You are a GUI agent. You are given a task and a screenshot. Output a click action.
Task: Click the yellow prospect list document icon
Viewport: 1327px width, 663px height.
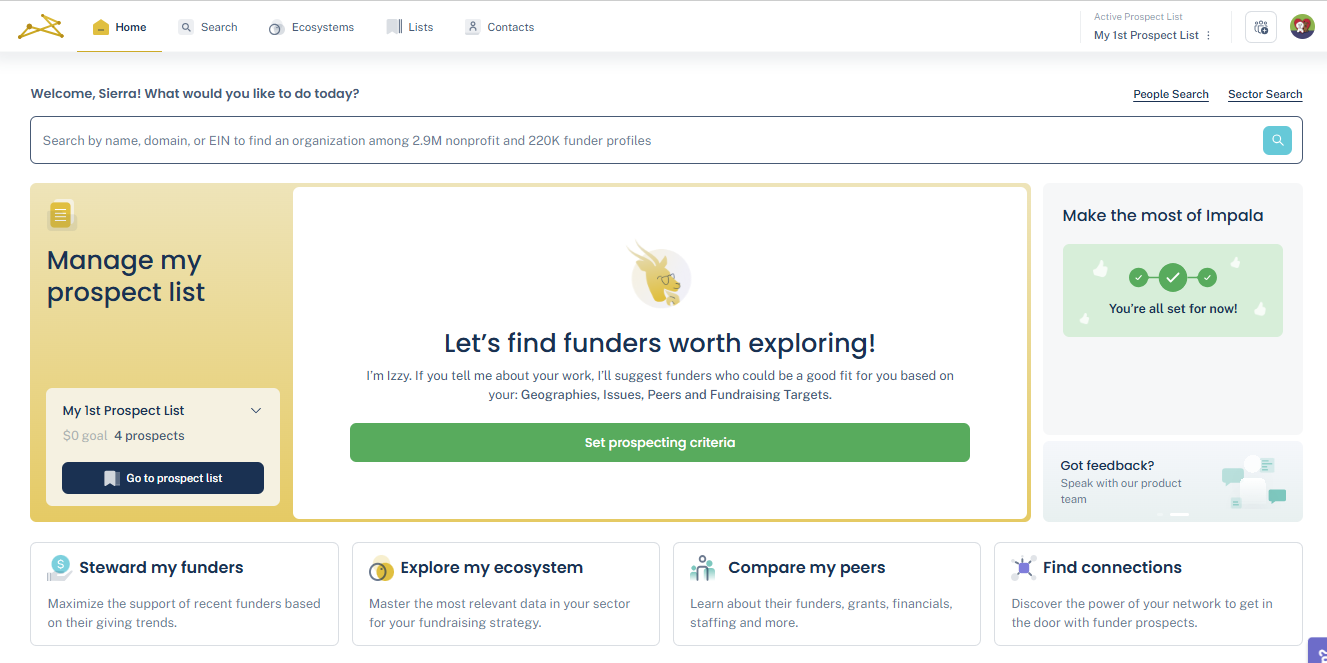pos(61,214)
